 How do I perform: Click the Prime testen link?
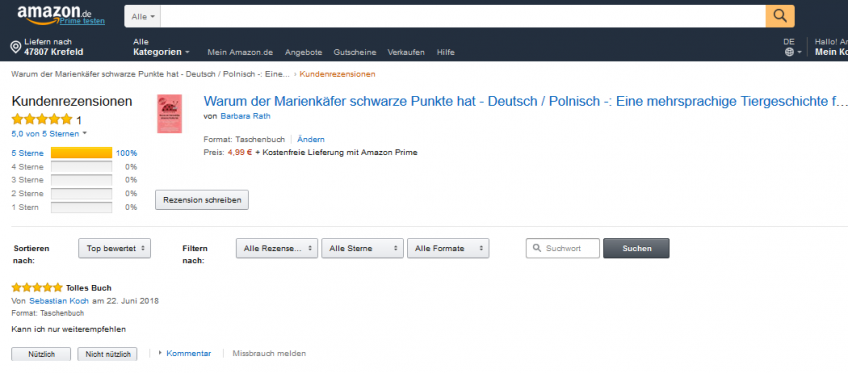point(82,21)
